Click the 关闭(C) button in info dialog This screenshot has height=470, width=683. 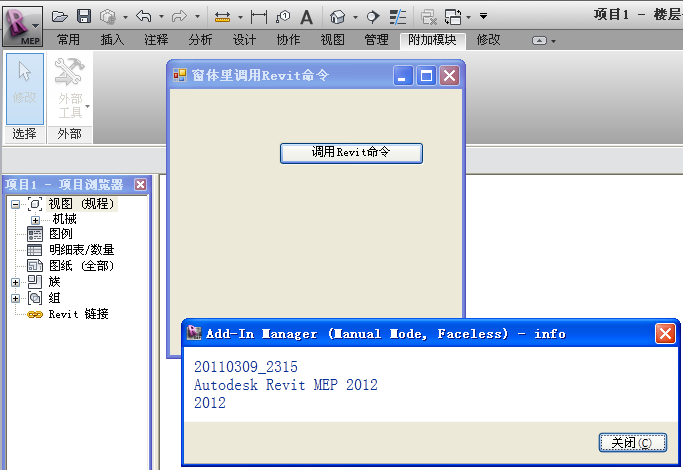632,443
